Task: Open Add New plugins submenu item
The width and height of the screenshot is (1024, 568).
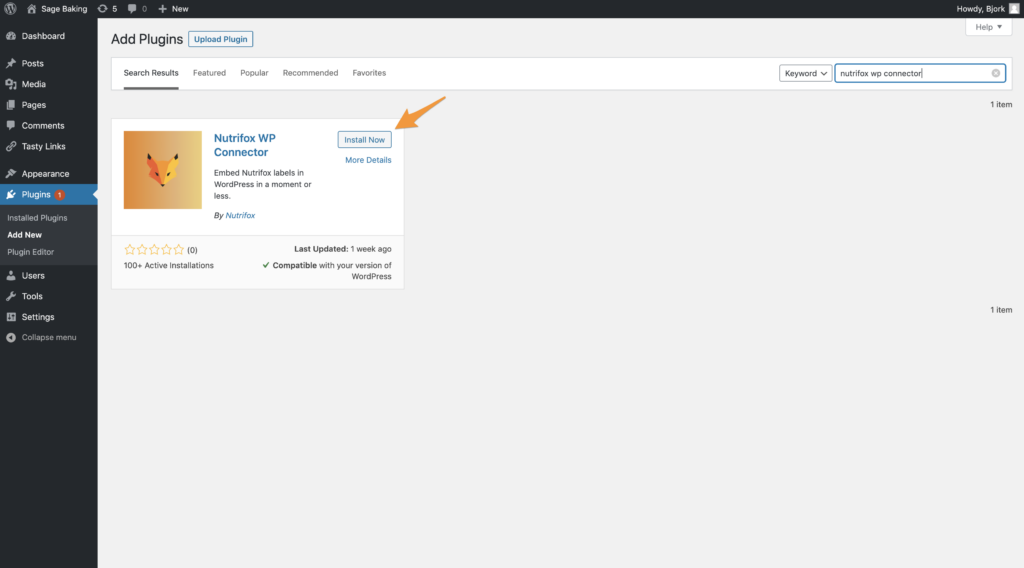Action: point(24,234)
